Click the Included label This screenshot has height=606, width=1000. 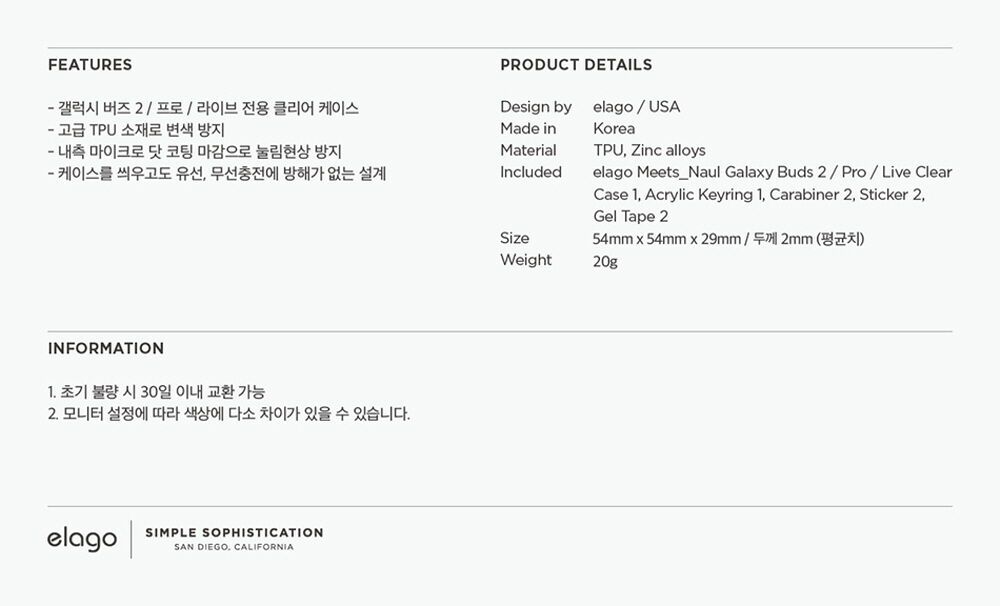pyautogui.click(x=531, y=172)
